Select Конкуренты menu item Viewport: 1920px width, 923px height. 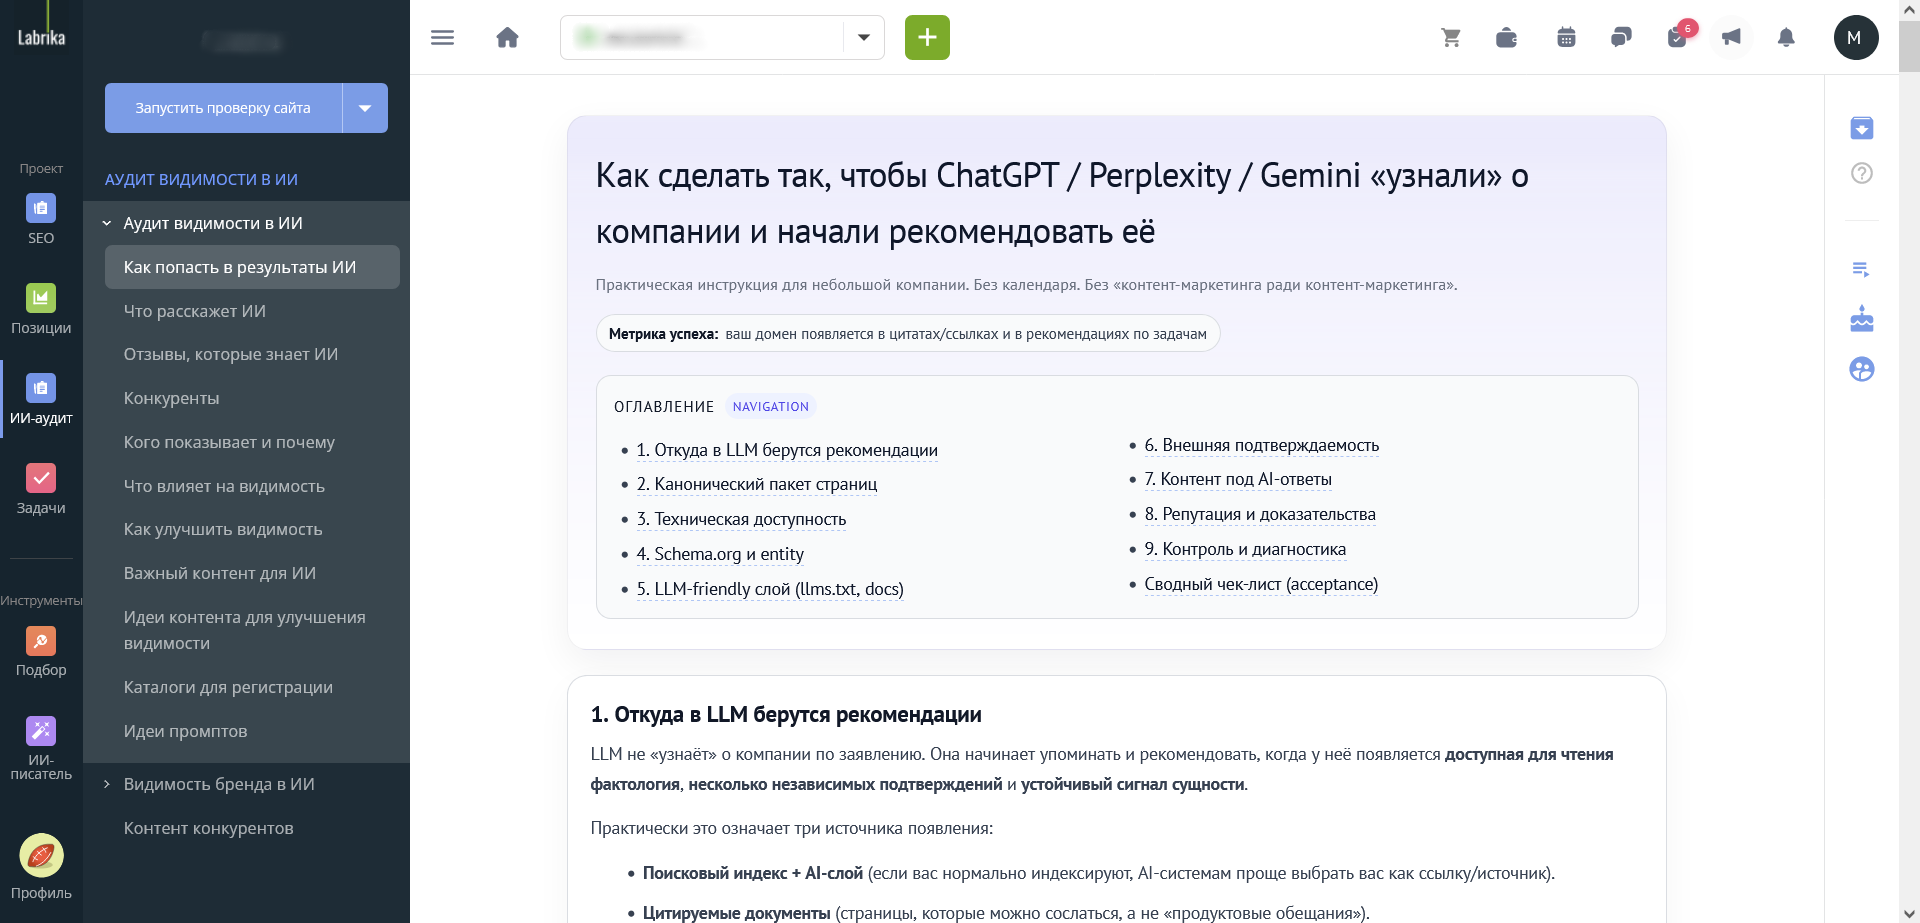pos(172,398)
